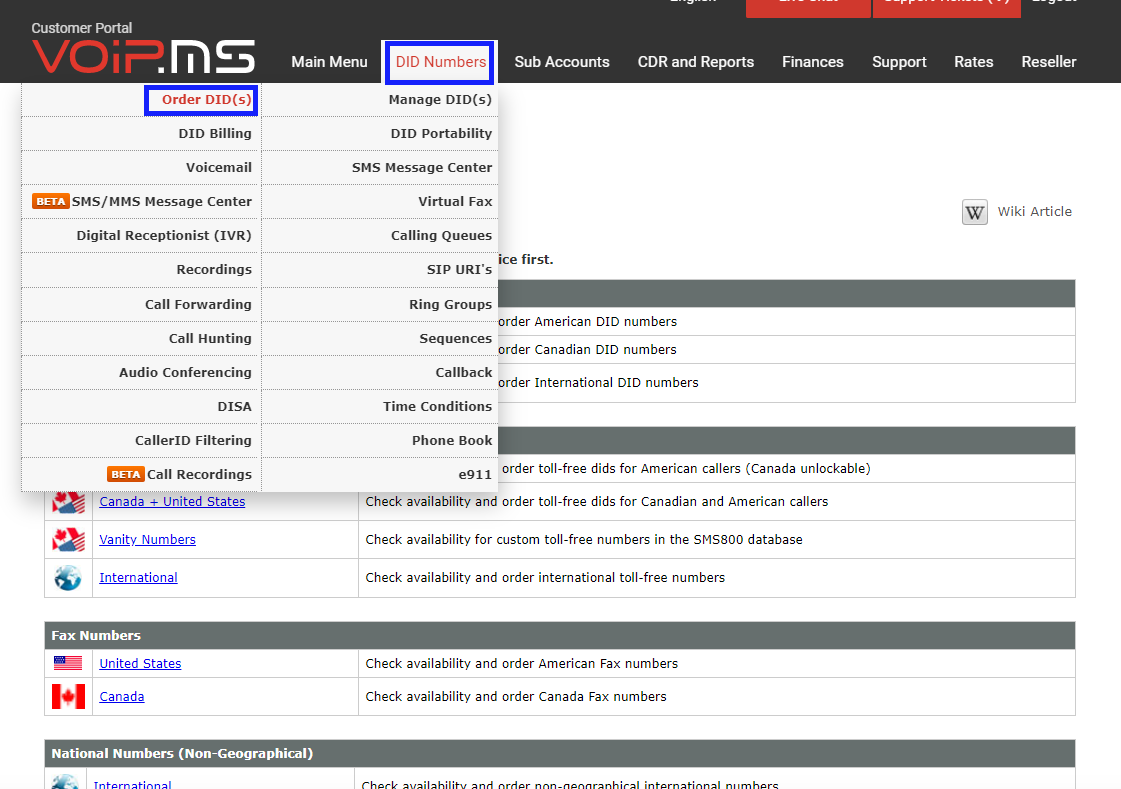The height and width of the screenshot is (789, 1121).
Task: Click 'order Canadian DID numbers' text
Action: pos(587,349)
